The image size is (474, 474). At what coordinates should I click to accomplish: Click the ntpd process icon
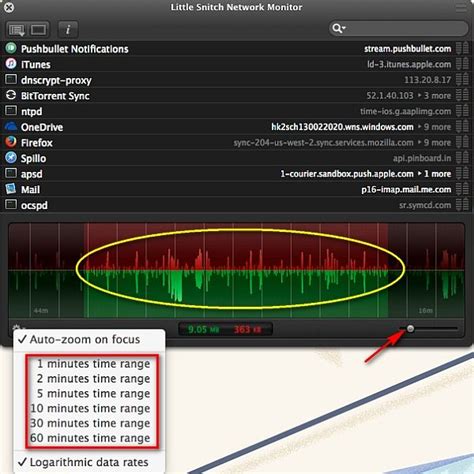(11, 110)
